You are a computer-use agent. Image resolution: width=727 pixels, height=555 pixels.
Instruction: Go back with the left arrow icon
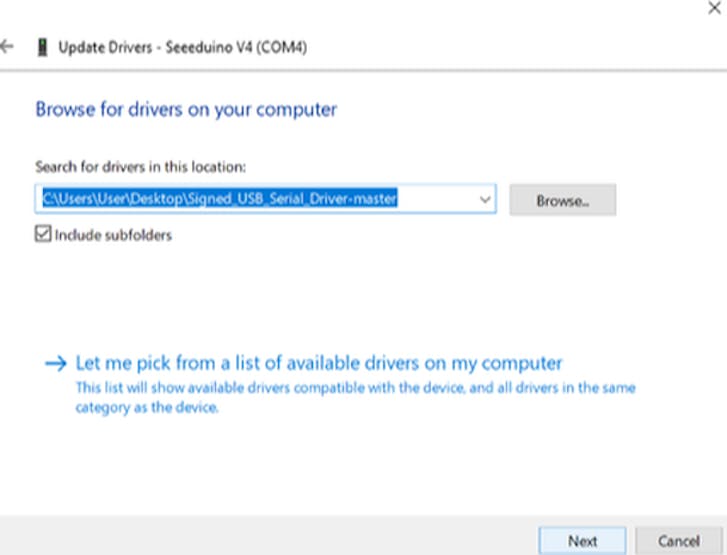click(x=7, y=46)
